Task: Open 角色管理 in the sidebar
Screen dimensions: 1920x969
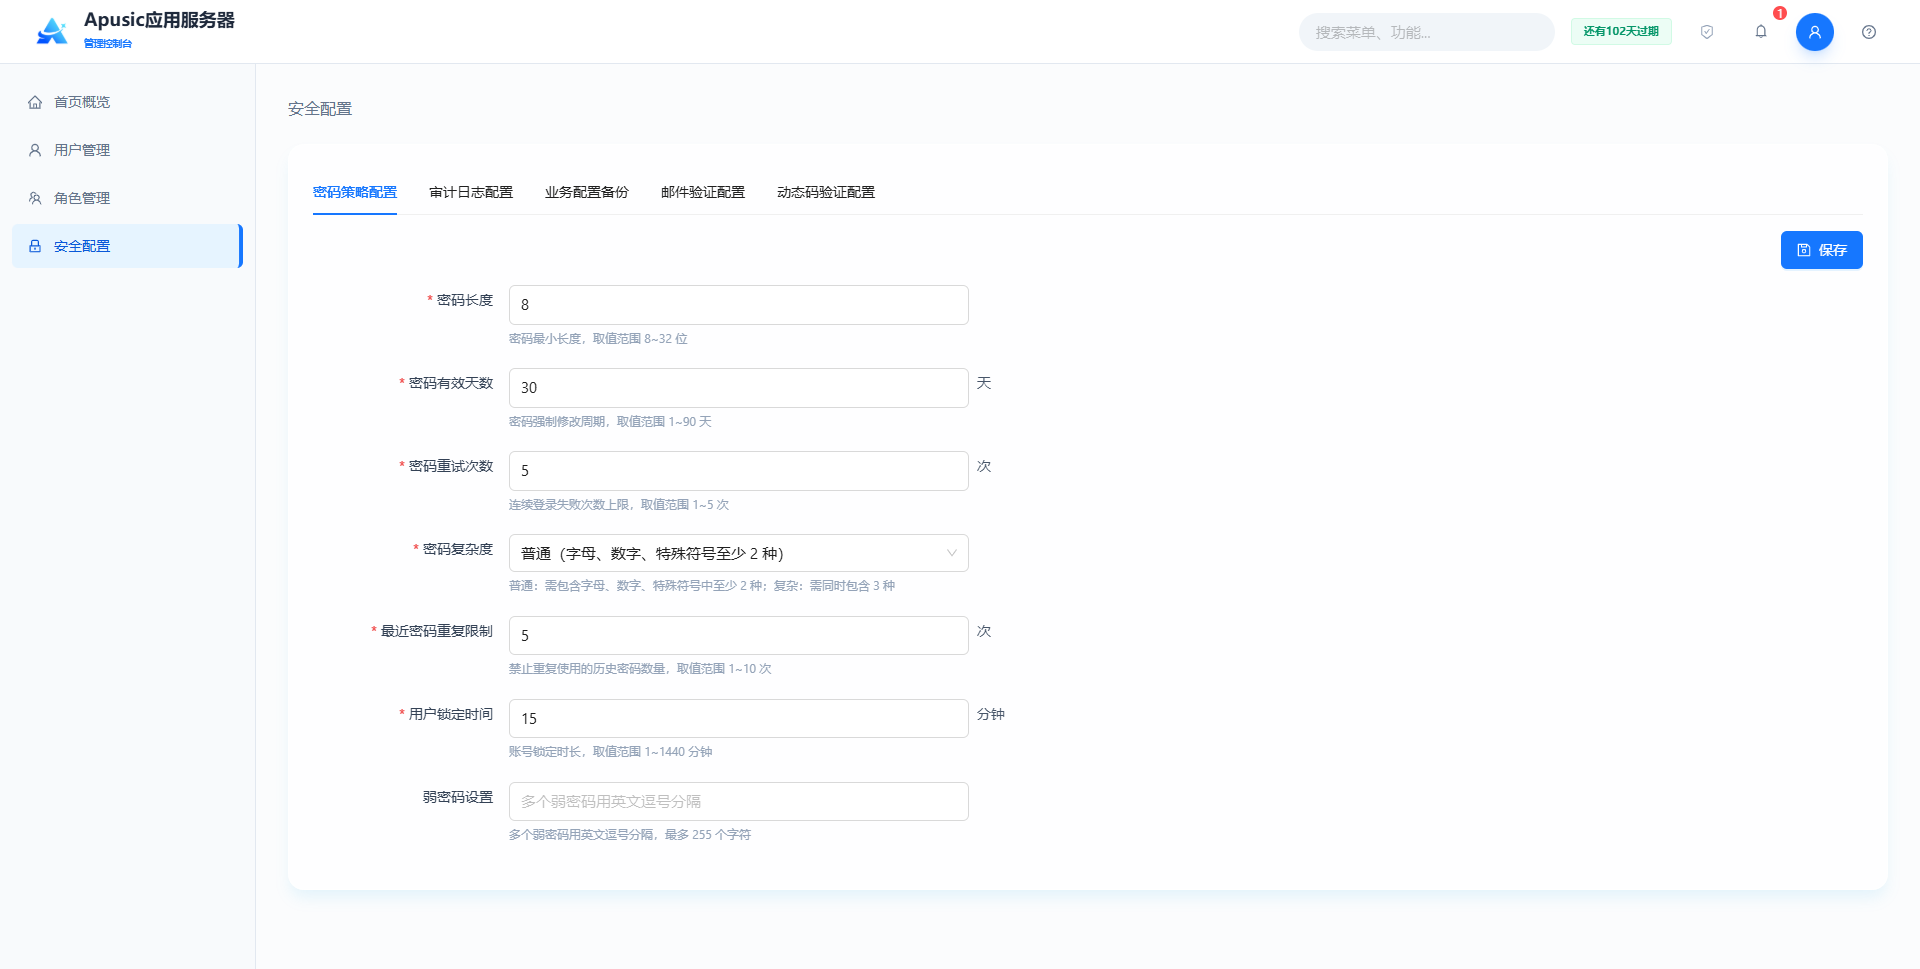Action: pos(127,198)
